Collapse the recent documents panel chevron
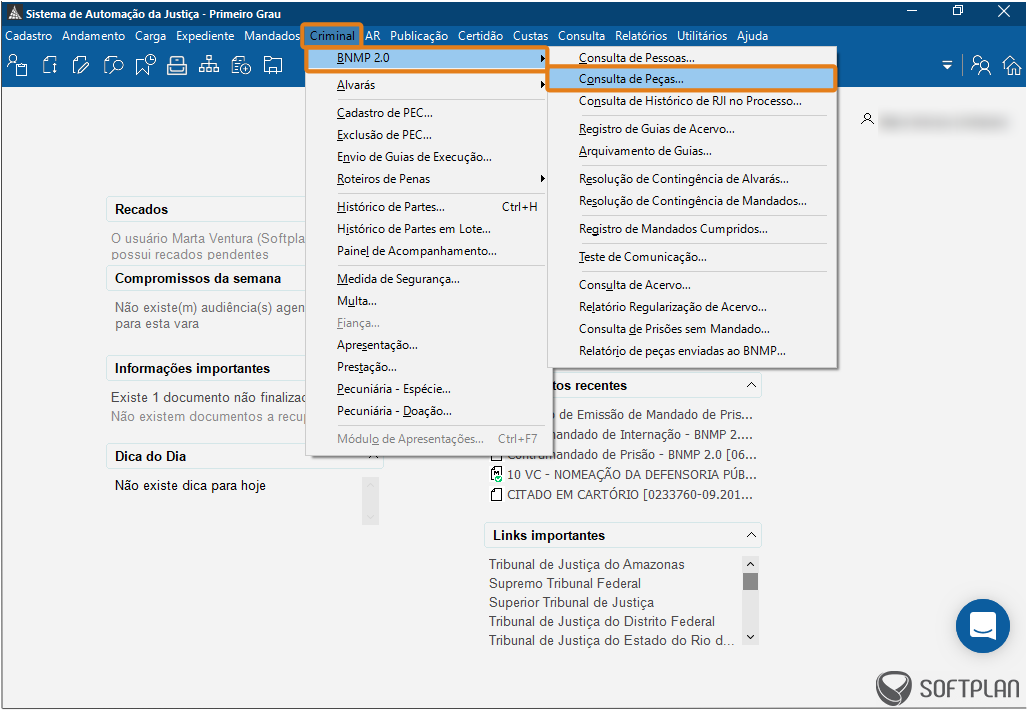1027x710 pixels. tap(751, 385)
